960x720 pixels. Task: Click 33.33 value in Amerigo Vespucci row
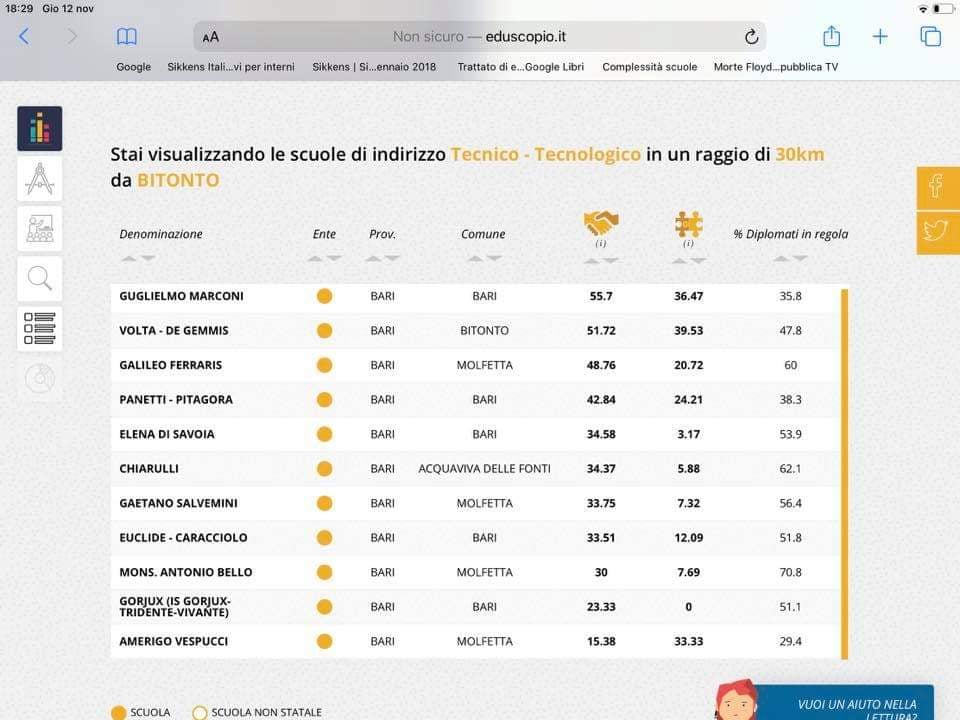click(x=689, y=642)
